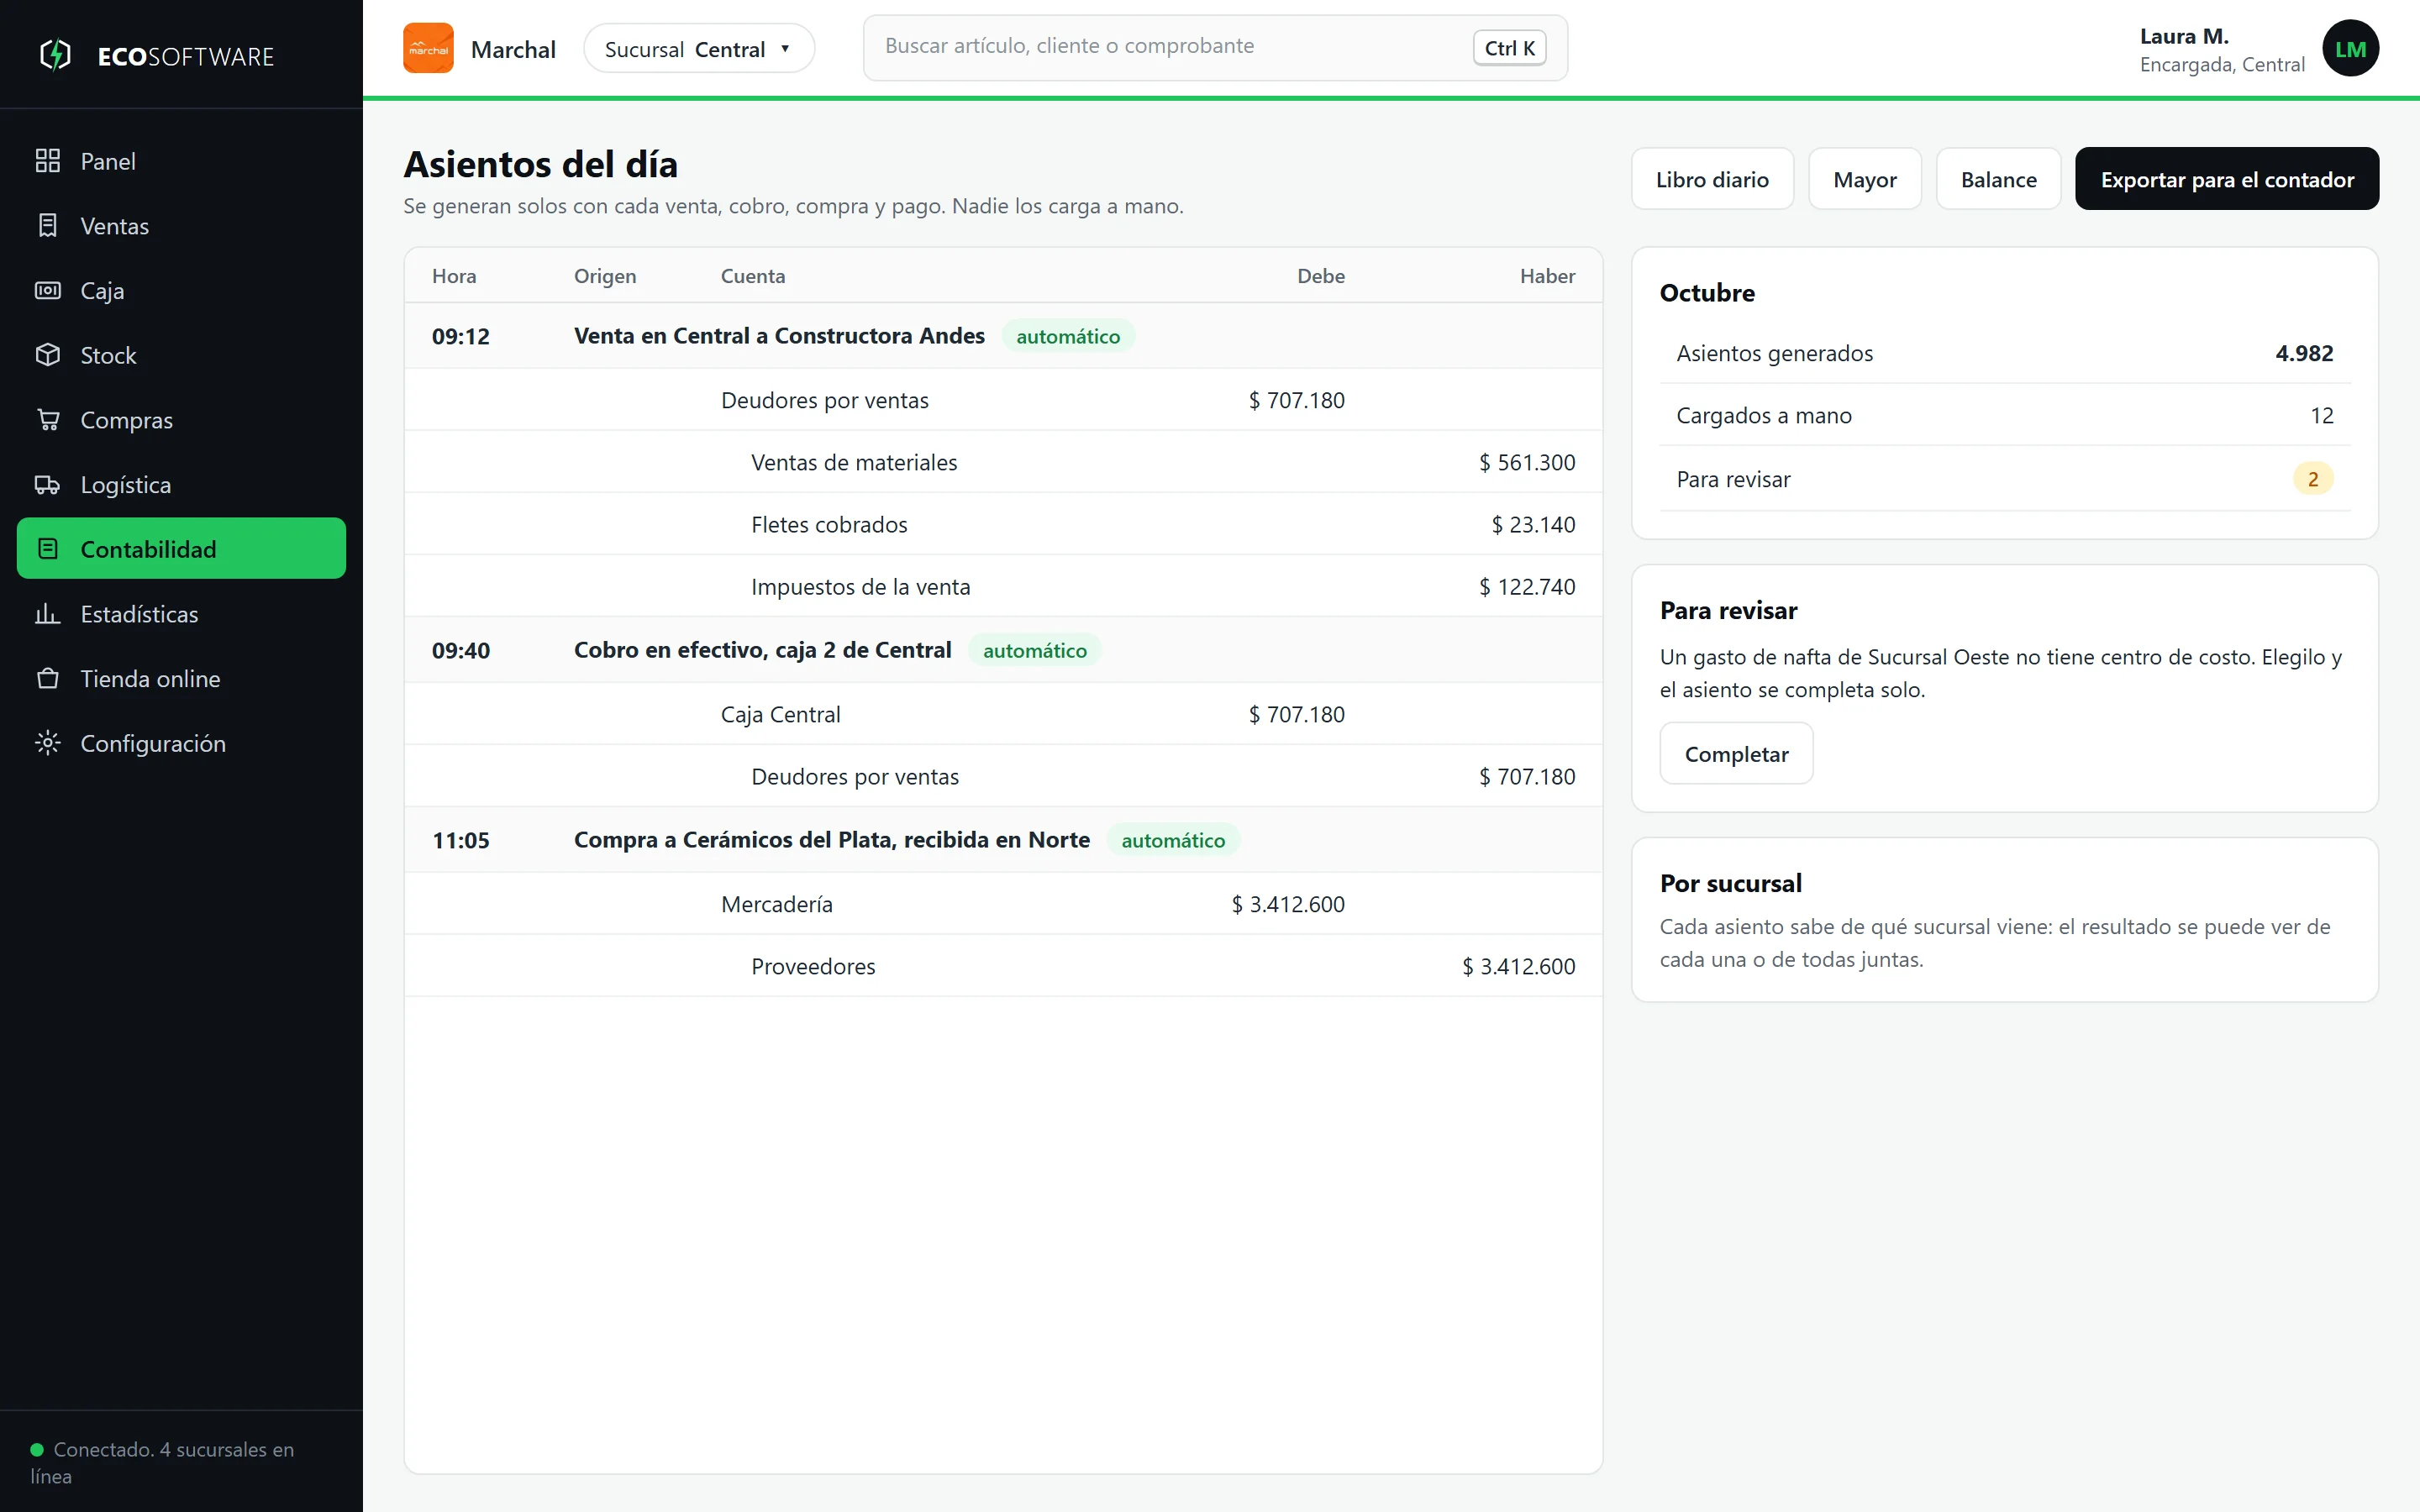Click the Ventas de materiales row
Viewport: 2420px width, 1512px height.
click(1003, 462)
